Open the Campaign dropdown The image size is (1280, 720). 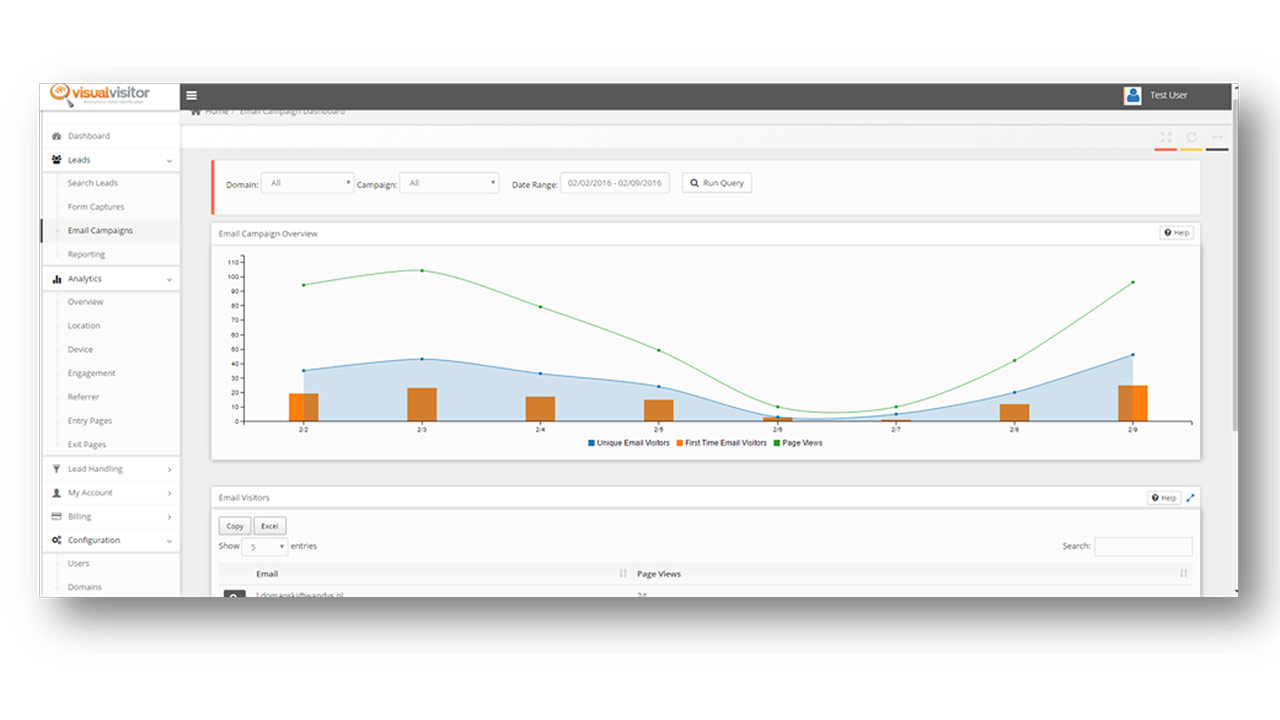tap(449, 183)
